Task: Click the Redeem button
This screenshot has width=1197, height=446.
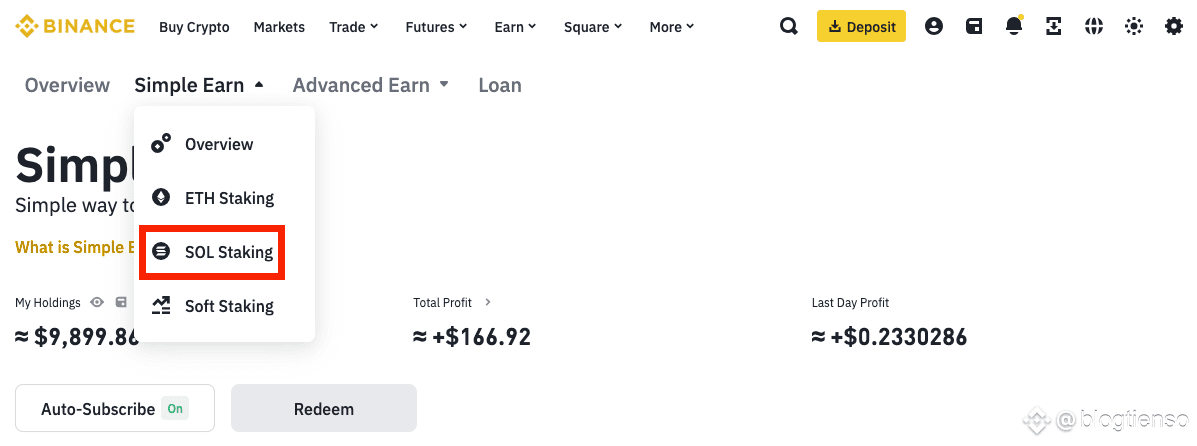Action: tap(324, 409)
